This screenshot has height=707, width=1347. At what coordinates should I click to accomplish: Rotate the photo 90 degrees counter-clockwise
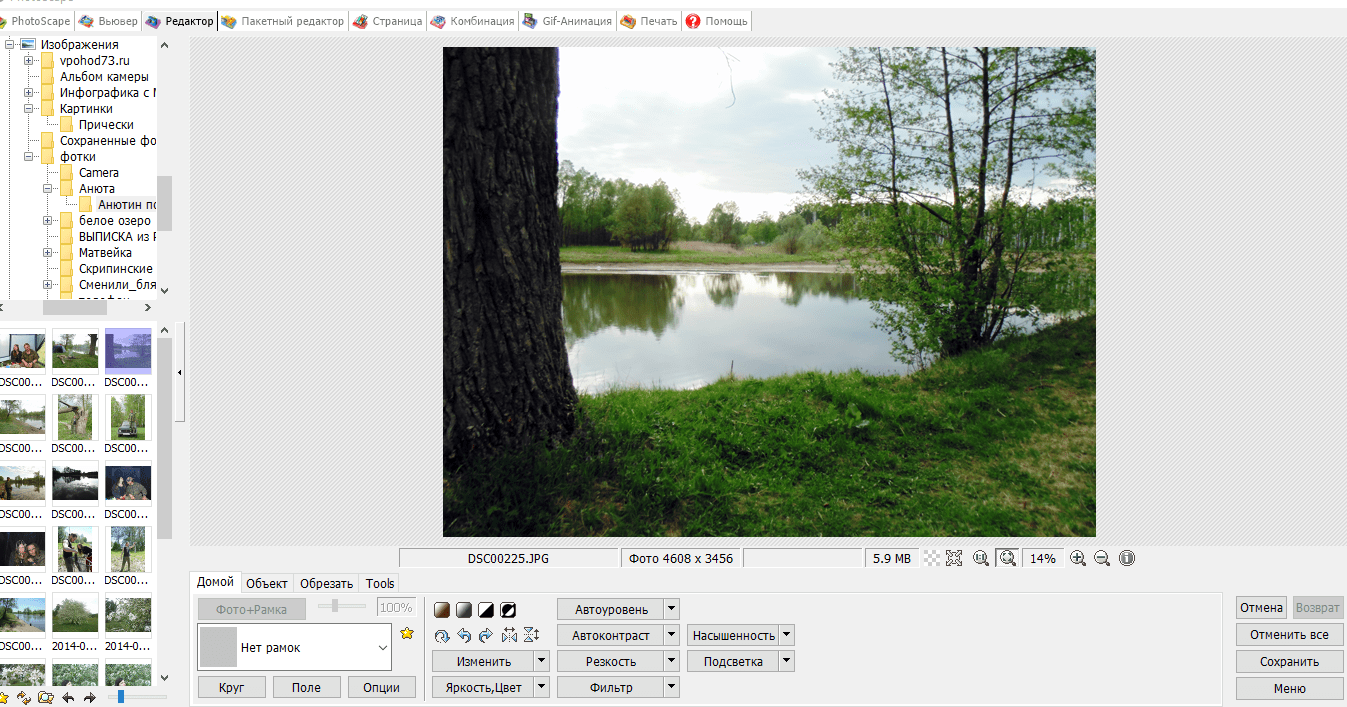coord(464,635)
